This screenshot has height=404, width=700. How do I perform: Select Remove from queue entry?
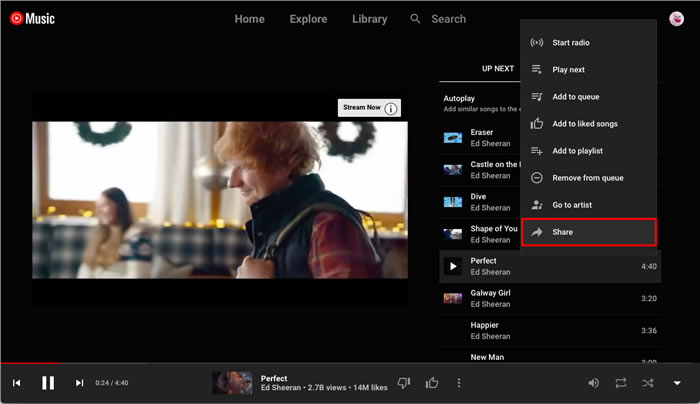click(588, 178)
